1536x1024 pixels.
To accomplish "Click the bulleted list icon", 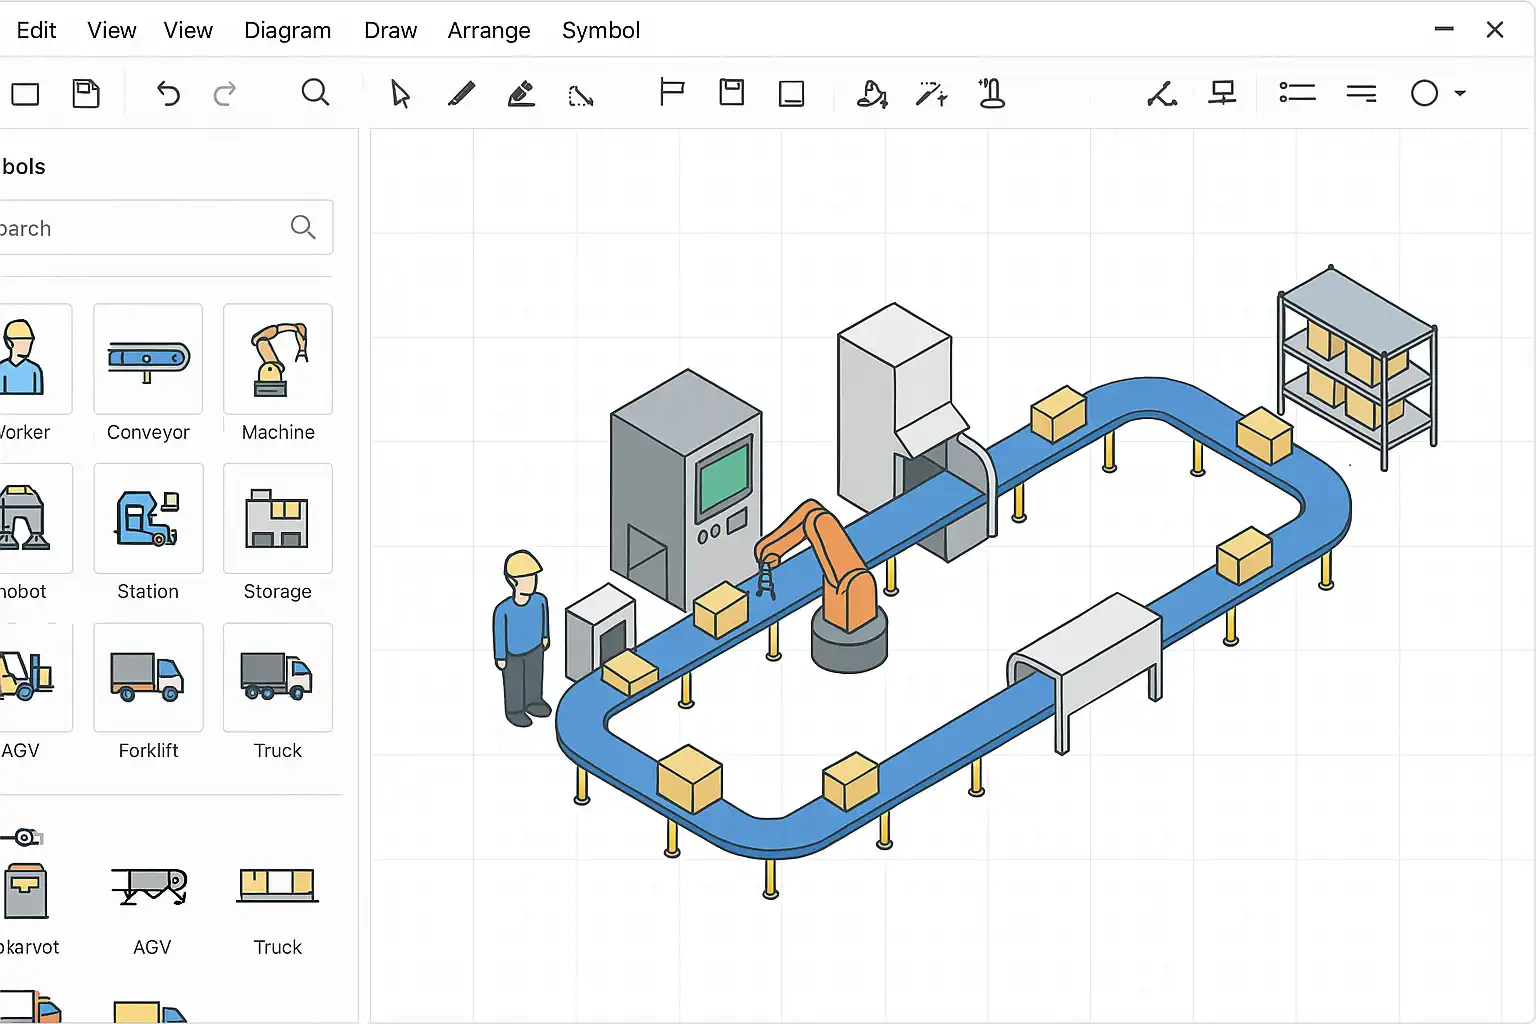I will 1297,93.
